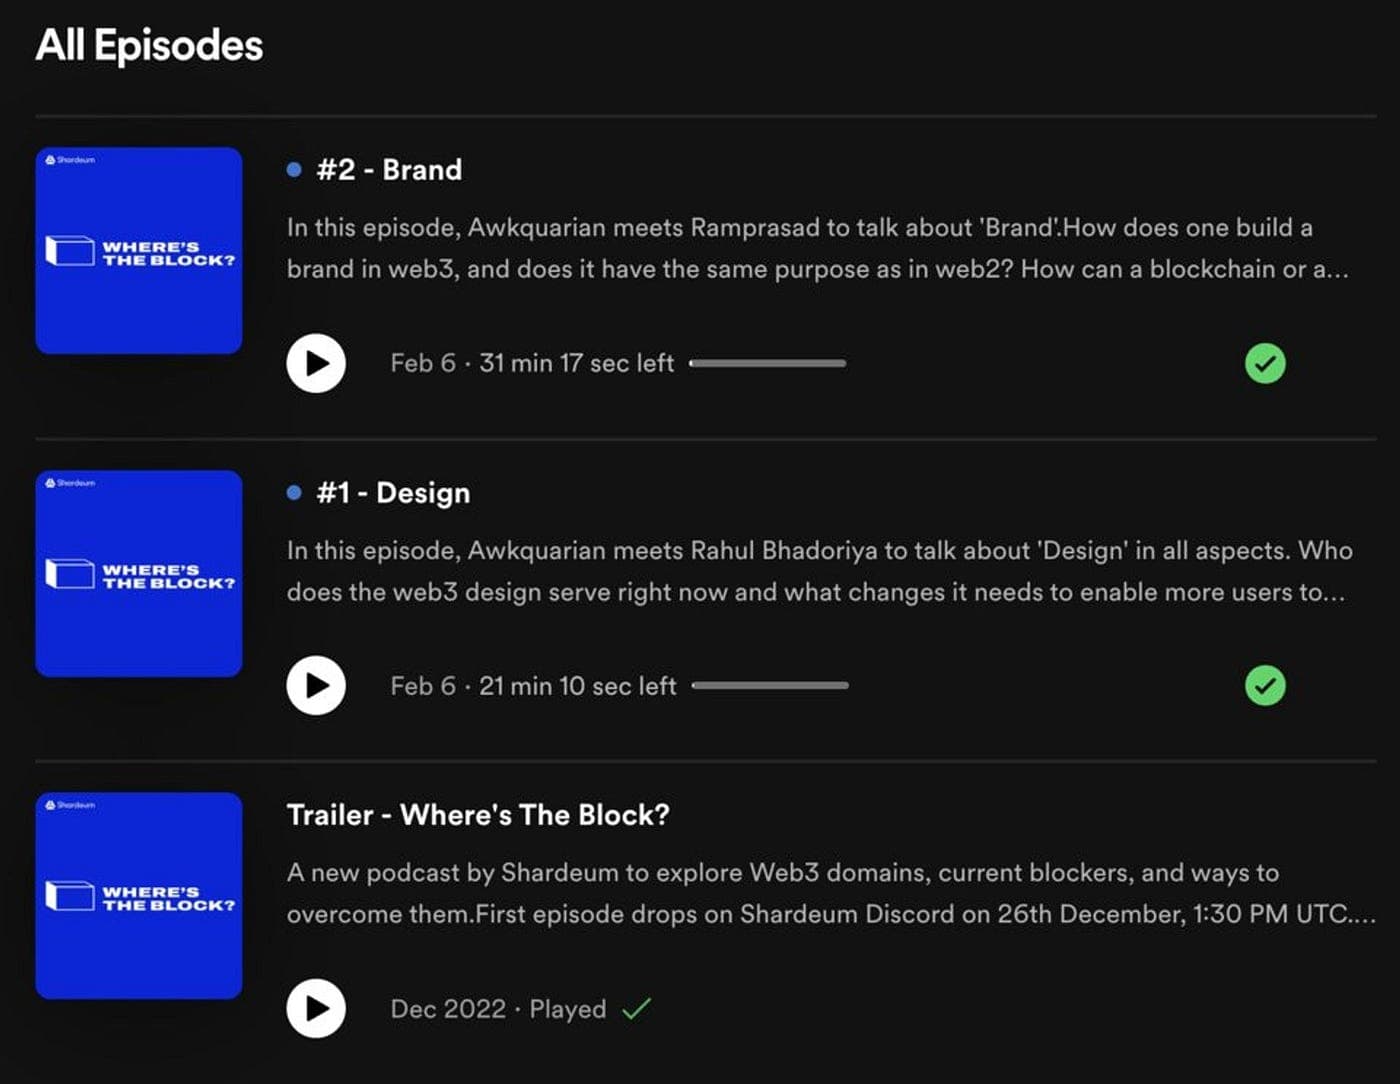This screenshot has width=1400, height=1084.
Task: Toggle green saved checkmark for #1 - Design
Action: [1265, 686]
